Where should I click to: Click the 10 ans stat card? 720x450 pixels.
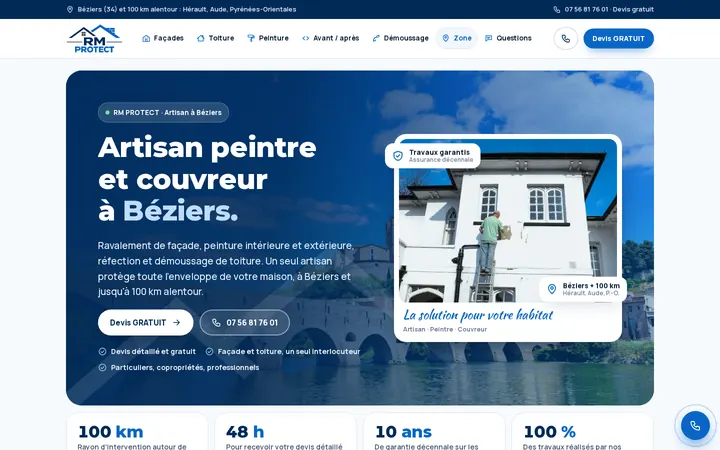(x=434, y=433)
